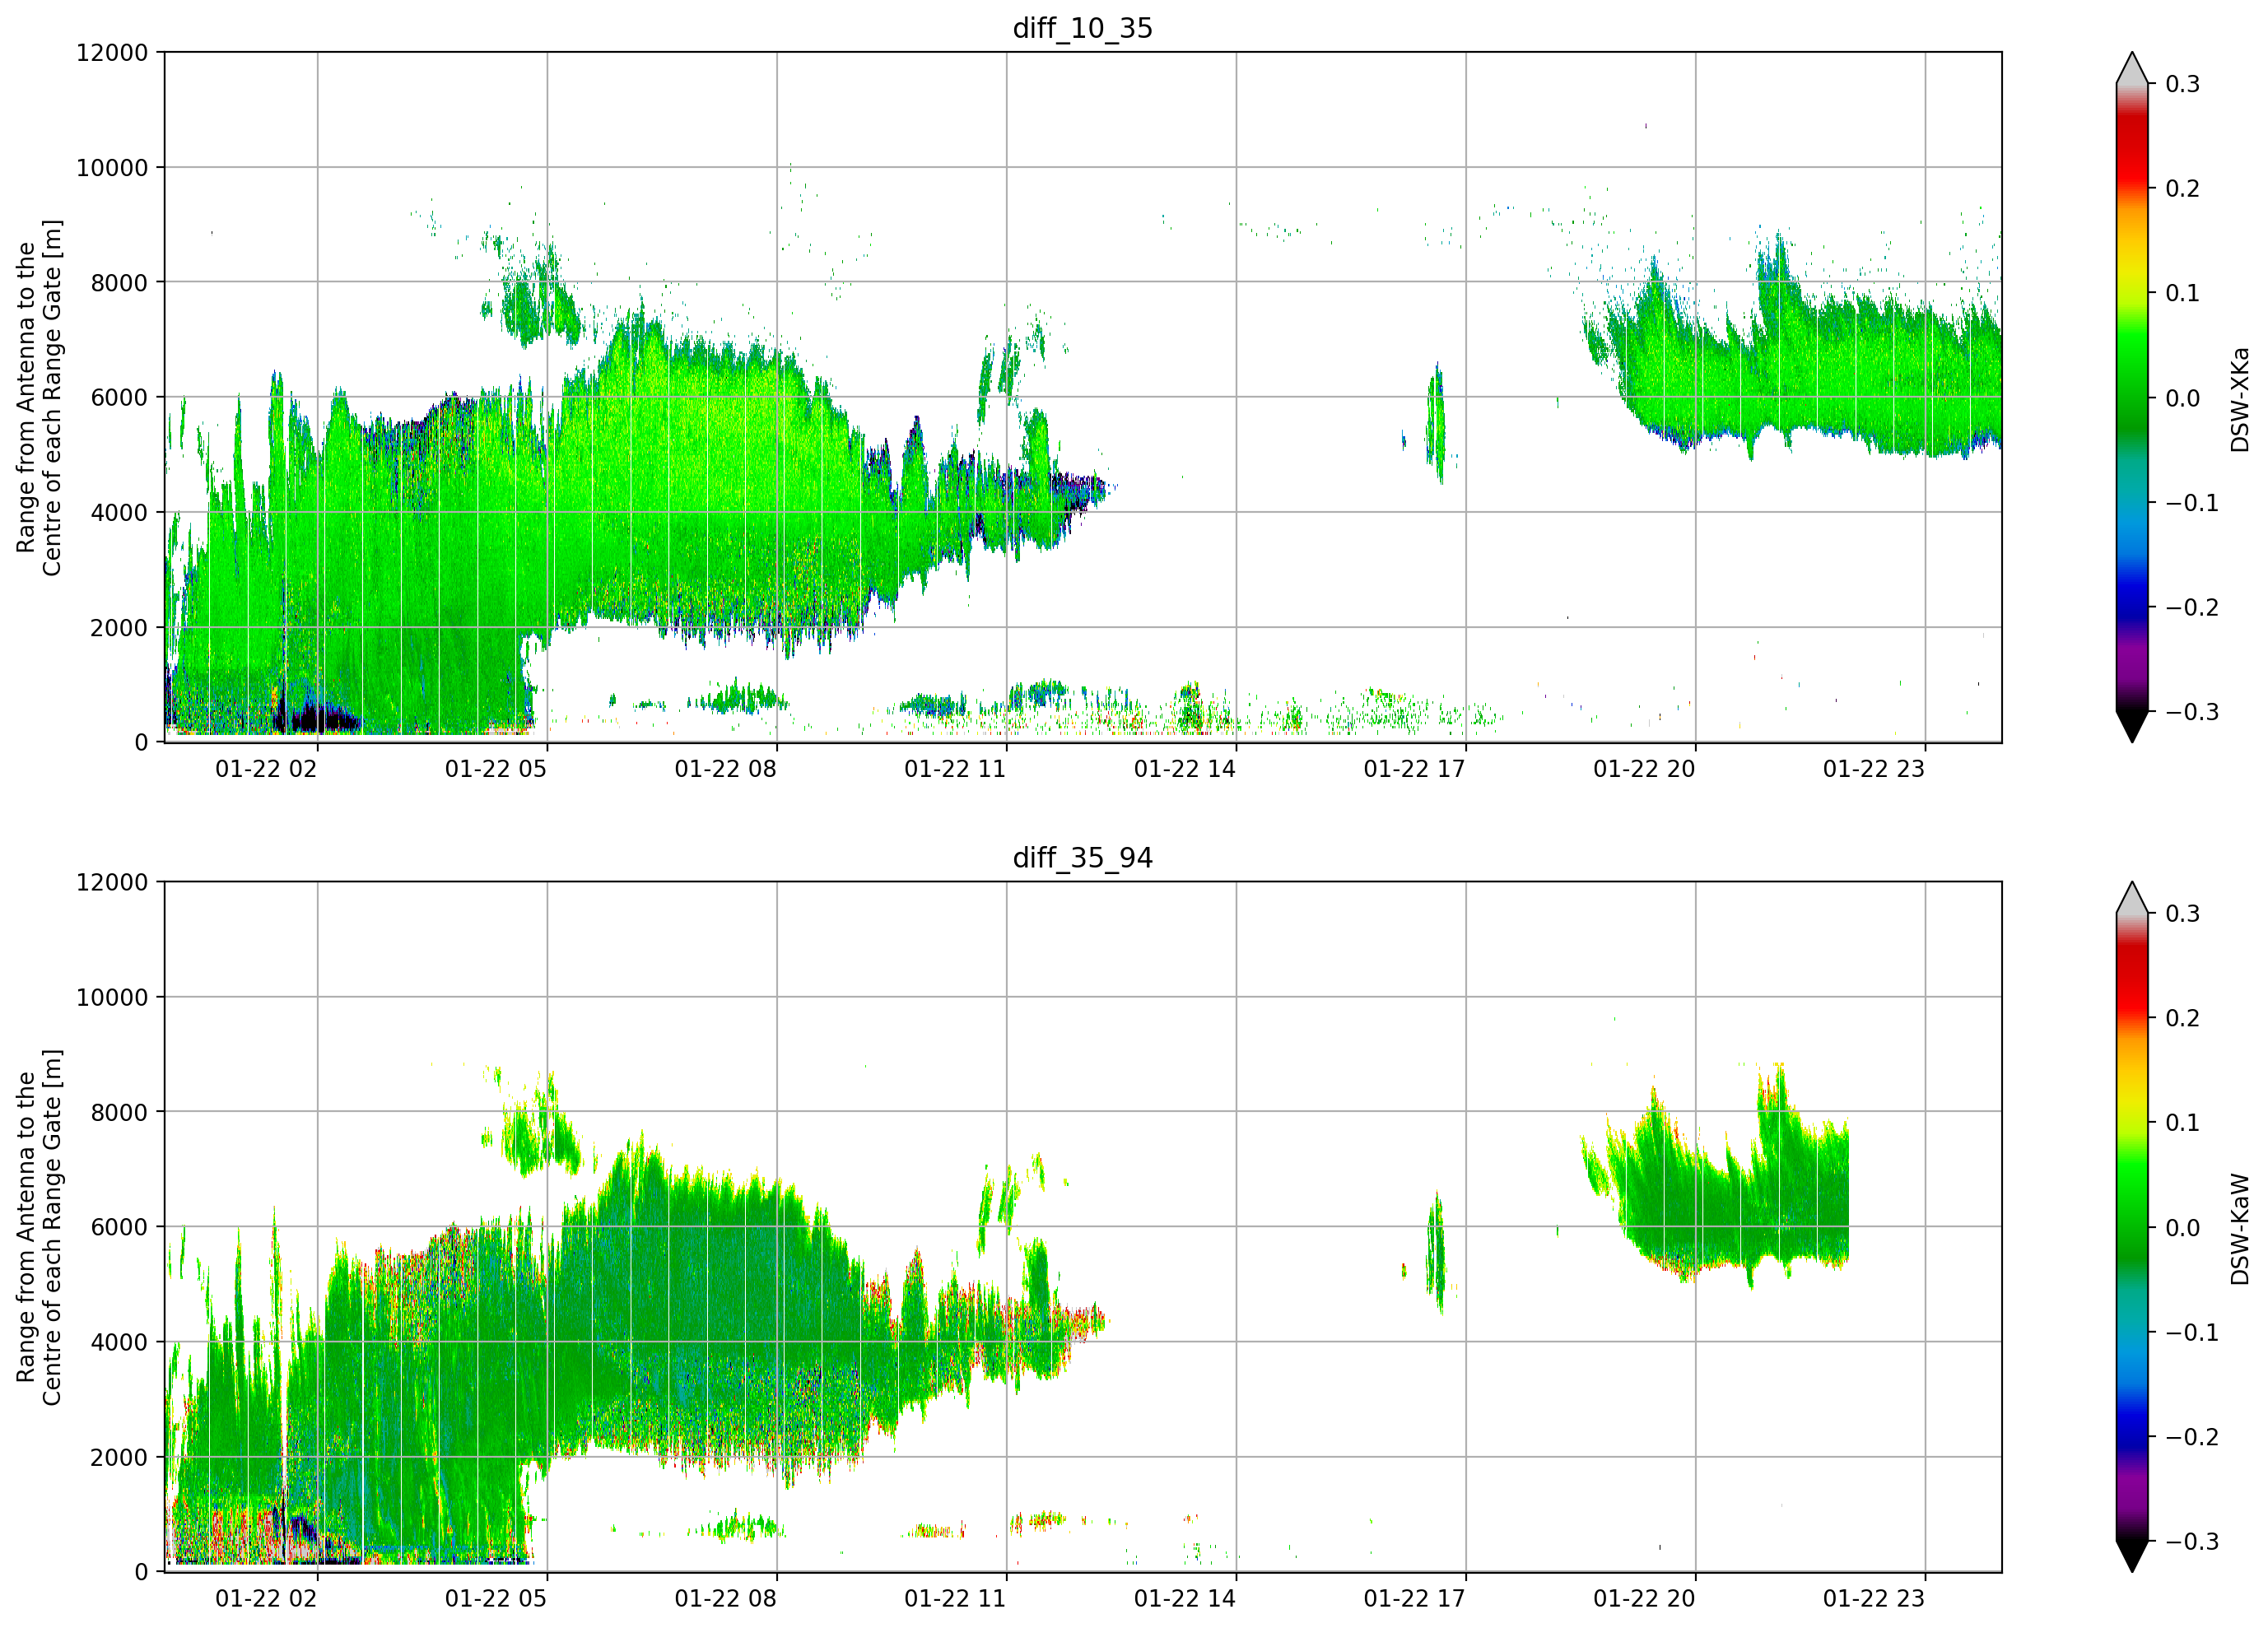Select the DSW-KaW colorbar label
2268x1628 pixels.
(x=2240, y=1229)
